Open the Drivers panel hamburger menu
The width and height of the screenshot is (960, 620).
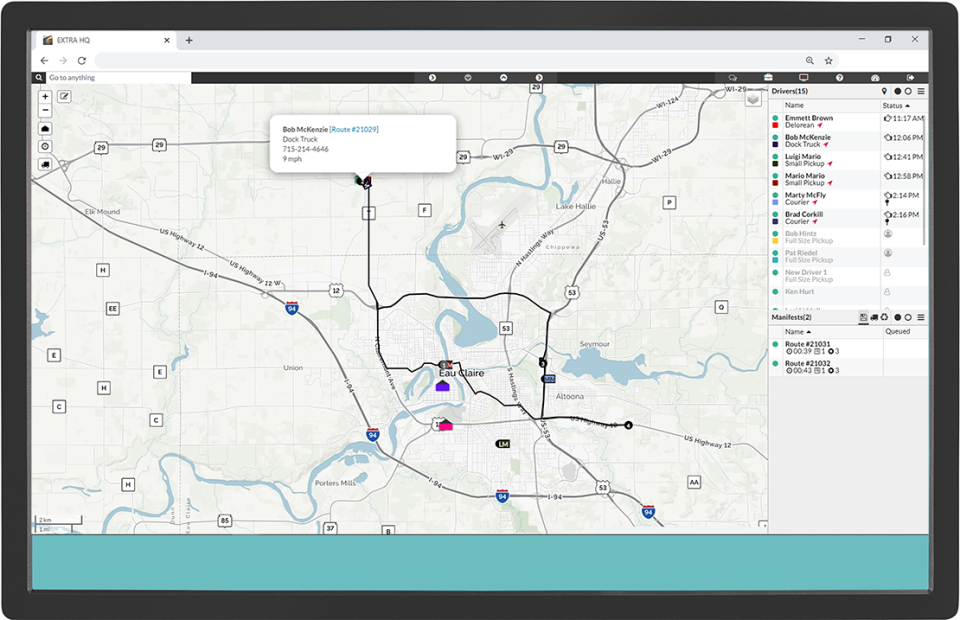(921, 91)
